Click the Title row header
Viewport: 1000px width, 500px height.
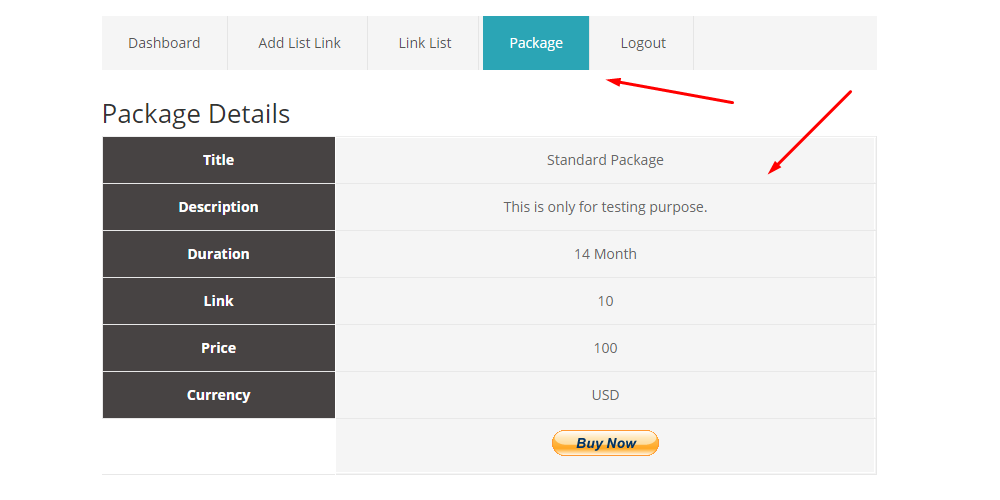pos(219,160)
